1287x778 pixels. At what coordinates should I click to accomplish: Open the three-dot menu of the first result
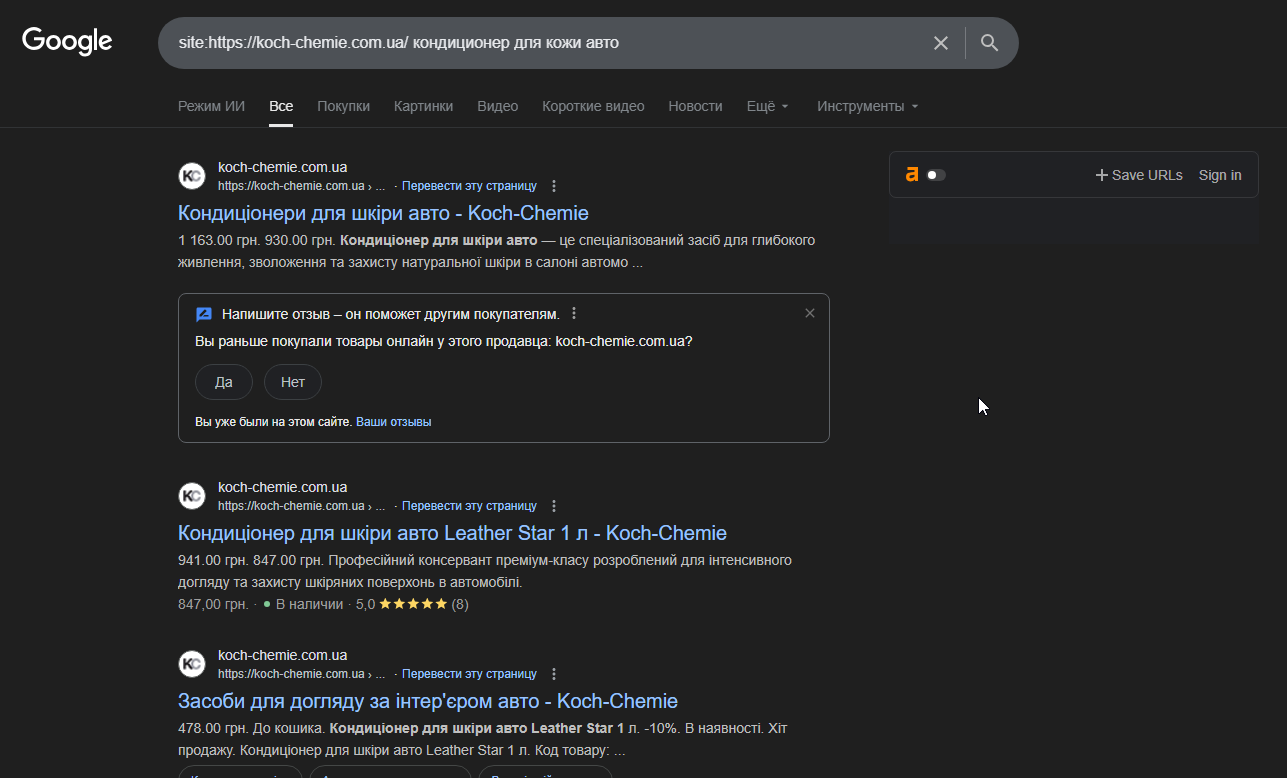(554, 186)
